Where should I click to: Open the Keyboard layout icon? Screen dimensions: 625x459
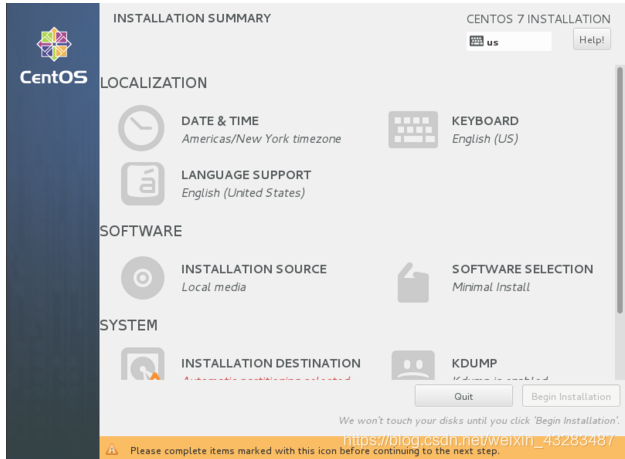point(413,129)
